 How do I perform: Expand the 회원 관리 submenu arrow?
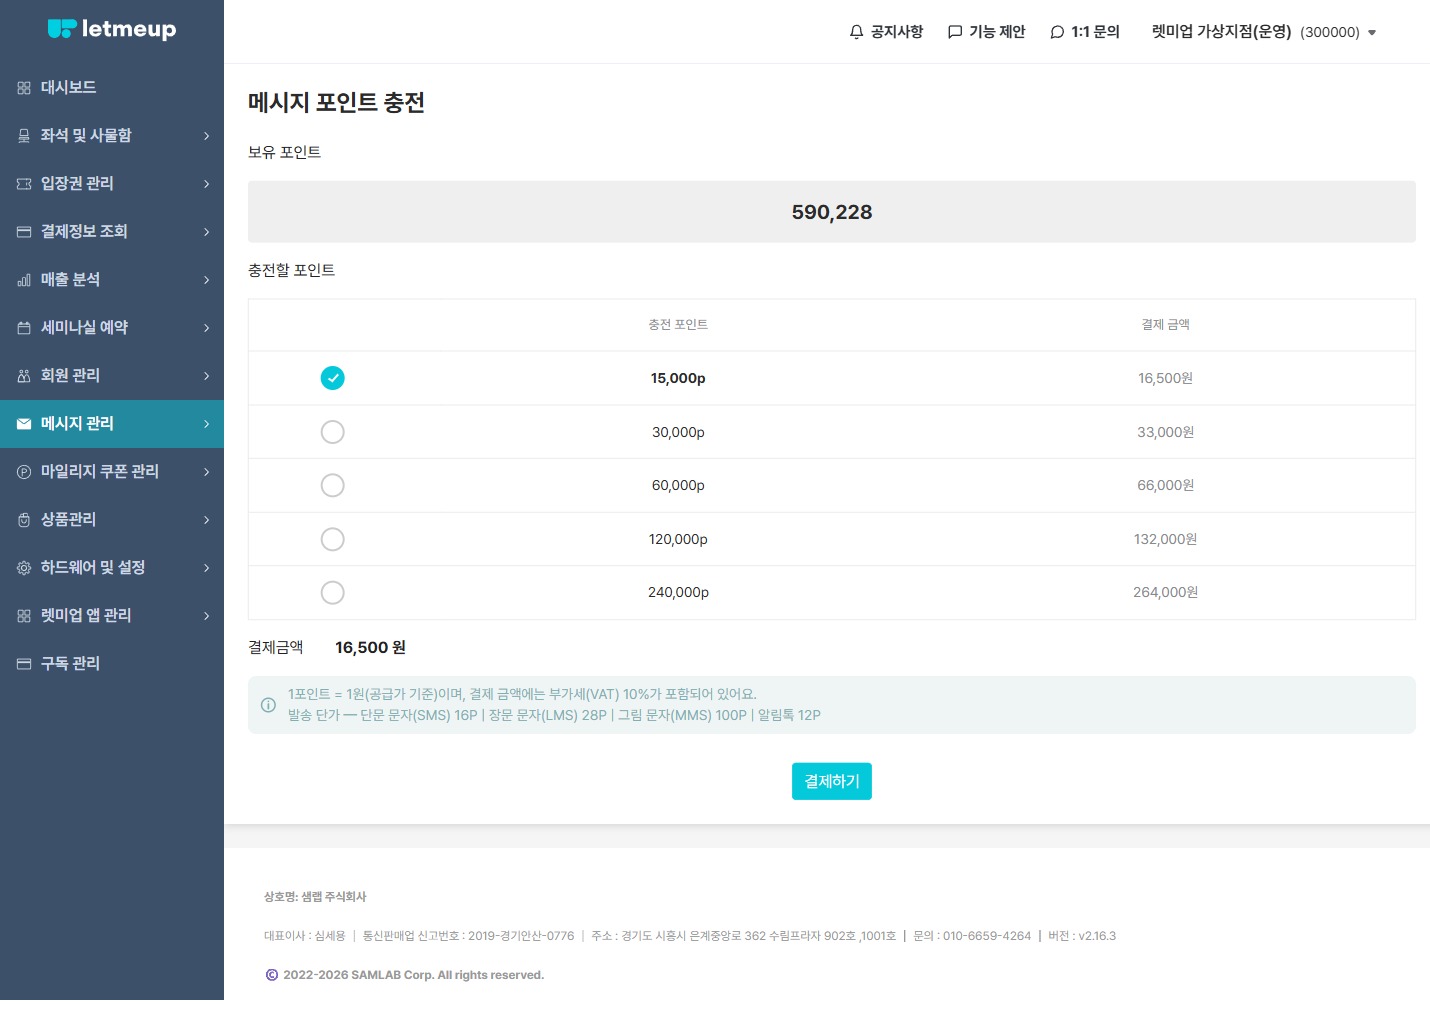tap(207, 376)
